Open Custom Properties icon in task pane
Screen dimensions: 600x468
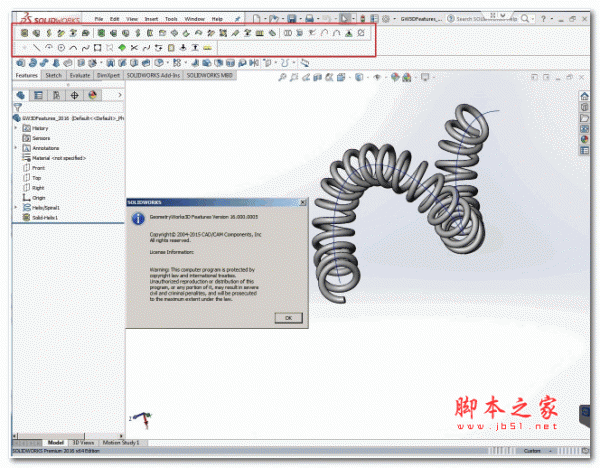click(584, 151)
